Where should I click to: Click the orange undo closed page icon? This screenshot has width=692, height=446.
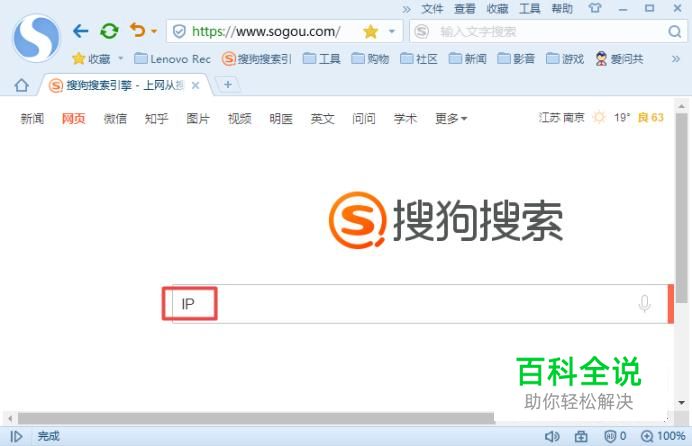coord(138,30)
